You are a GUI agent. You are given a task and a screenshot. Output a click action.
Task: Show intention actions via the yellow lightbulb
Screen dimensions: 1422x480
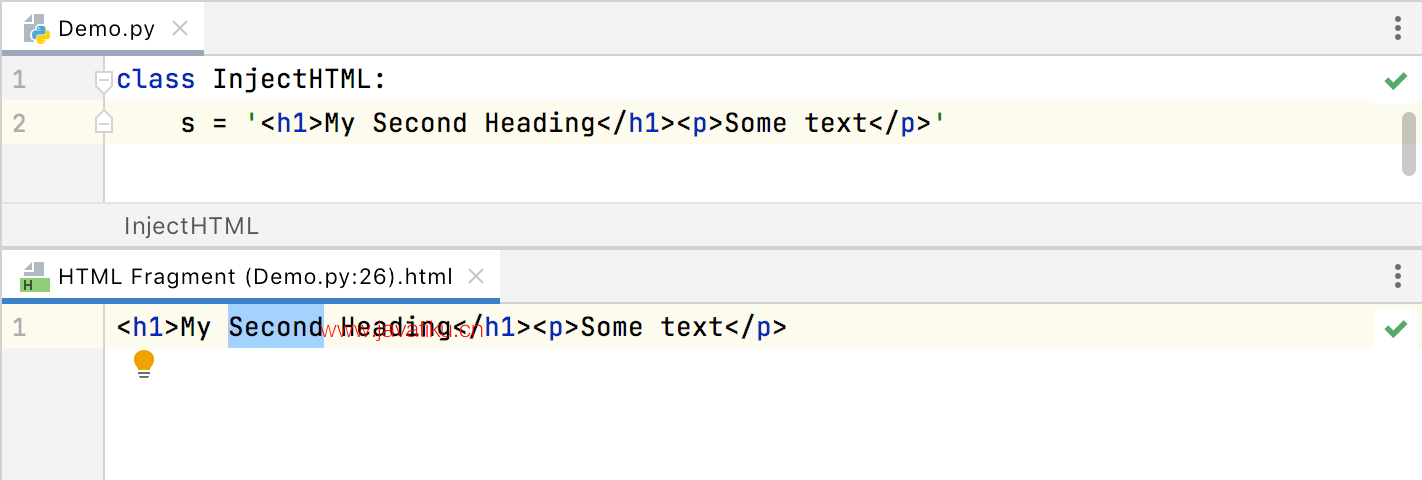pyautogui.click(x=144, y=364)
